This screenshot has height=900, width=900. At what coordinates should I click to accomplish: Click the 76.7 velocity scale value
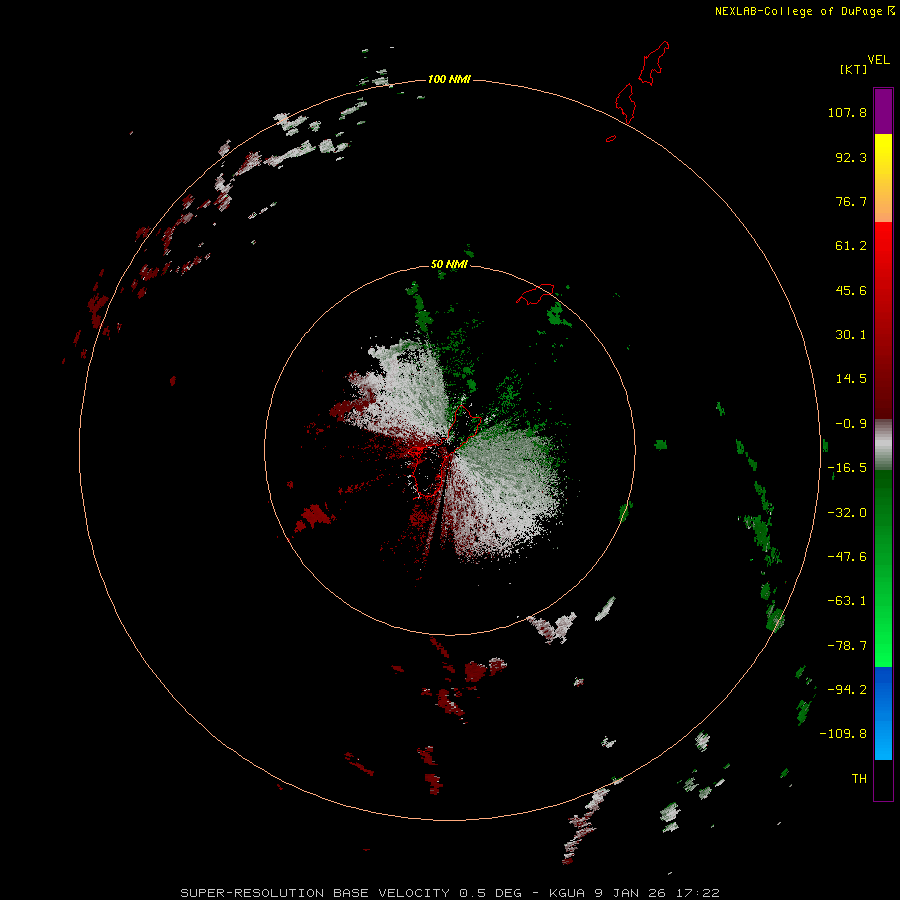tap(851, 201)
